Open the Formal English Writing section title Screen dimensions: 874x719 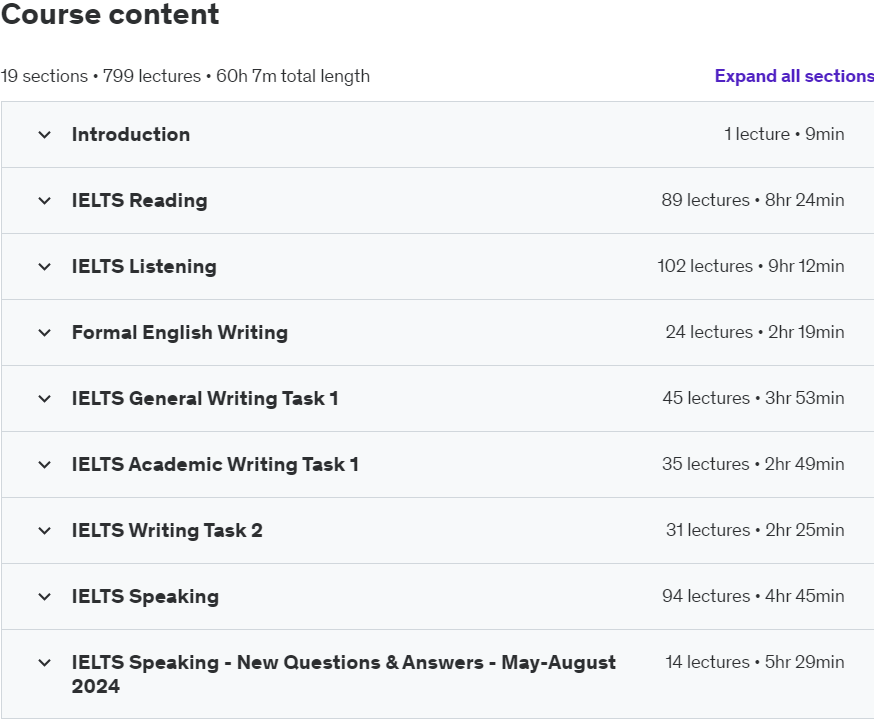(180, 332)
